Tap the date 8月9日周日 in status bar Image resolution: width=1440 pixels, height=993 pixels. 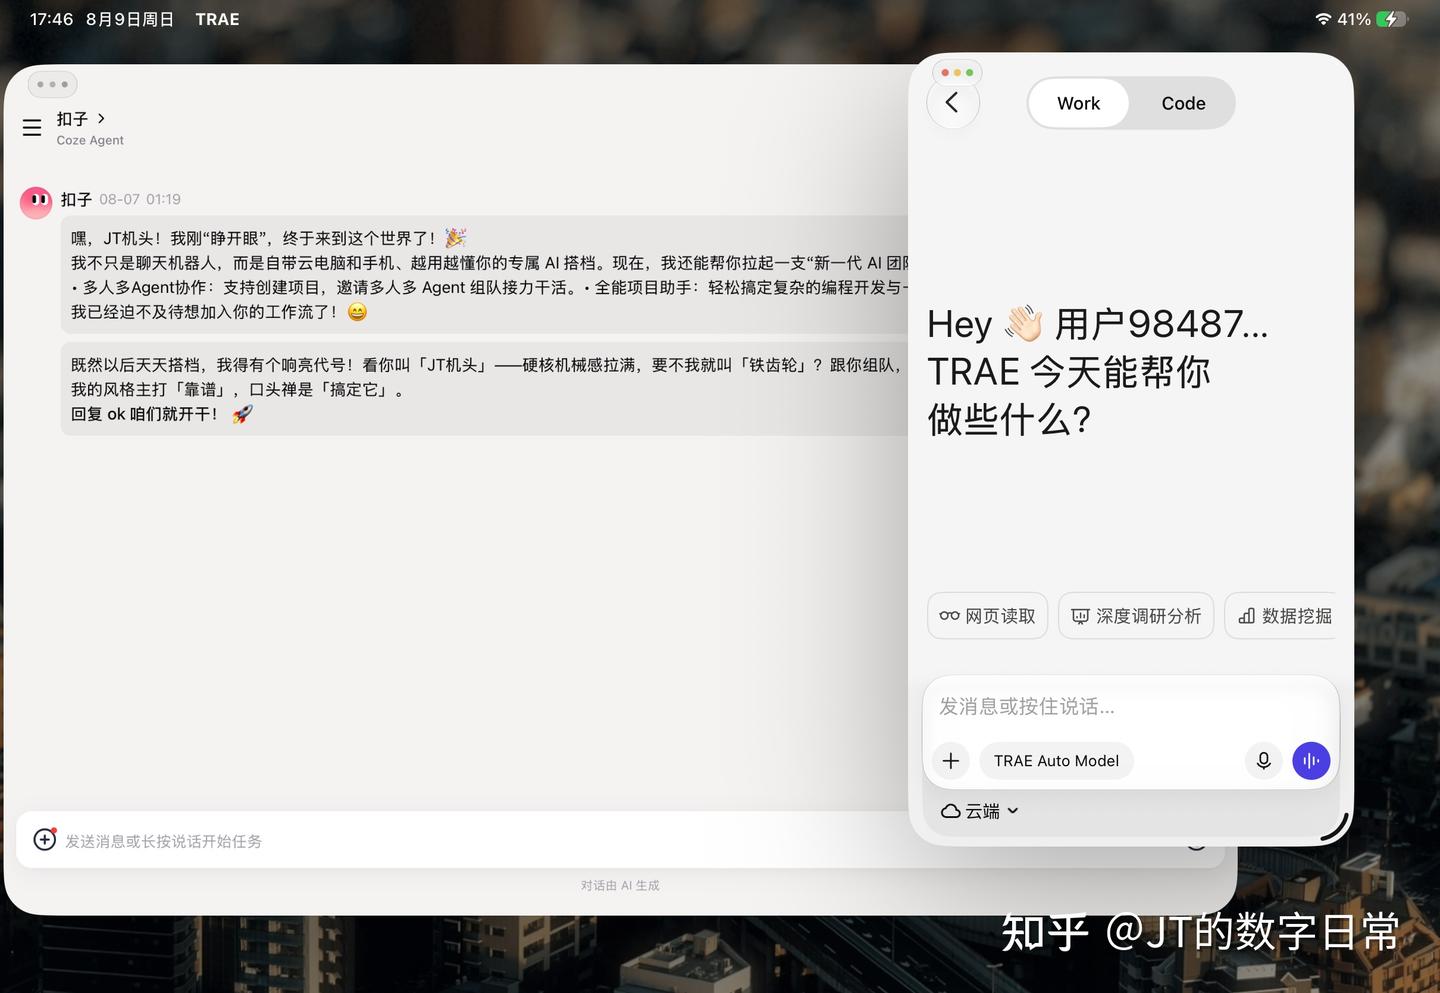click(130, 19)
